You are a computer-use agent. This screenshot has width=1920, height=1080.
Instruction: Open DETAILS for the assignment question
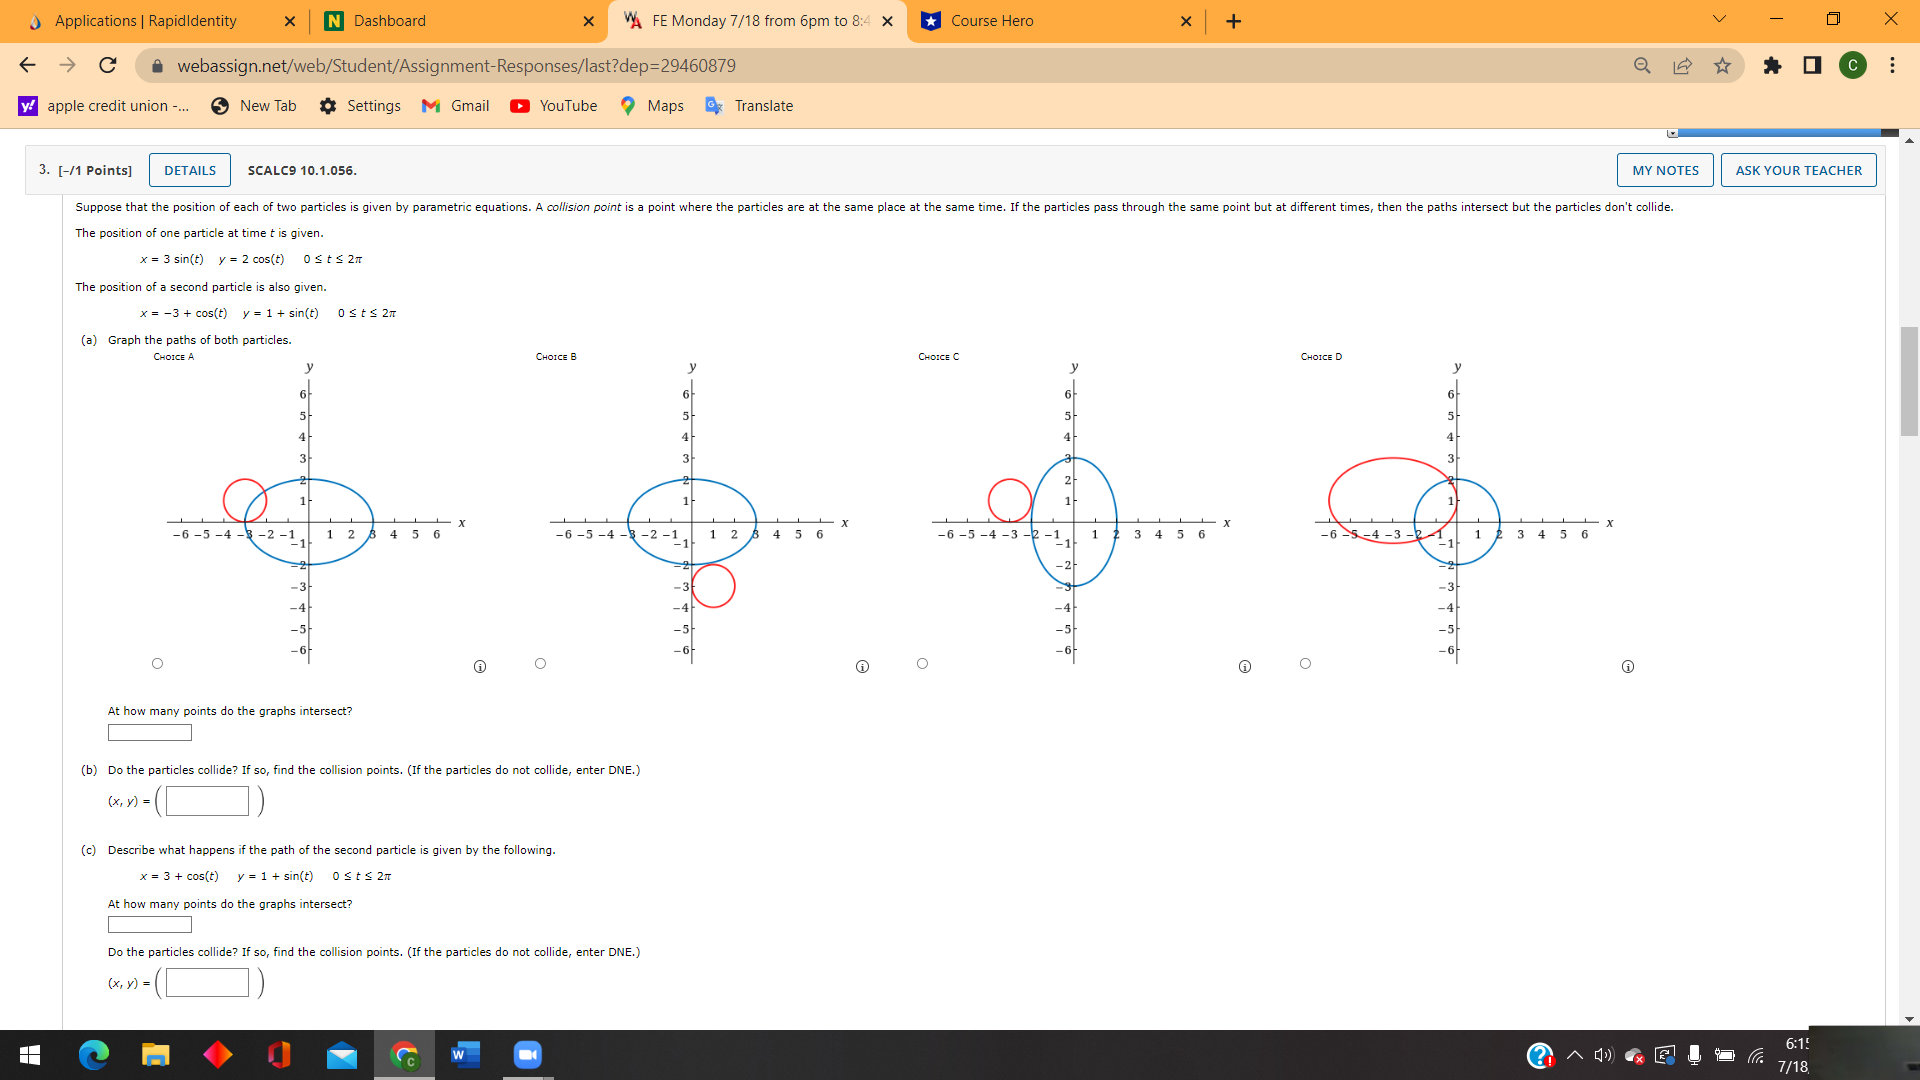(x=189, y=170)
